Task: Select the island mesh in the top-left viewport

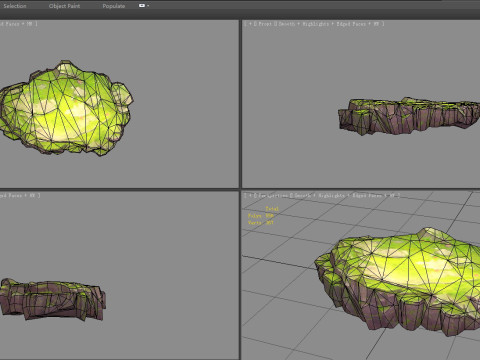Action: click(66, 108)
